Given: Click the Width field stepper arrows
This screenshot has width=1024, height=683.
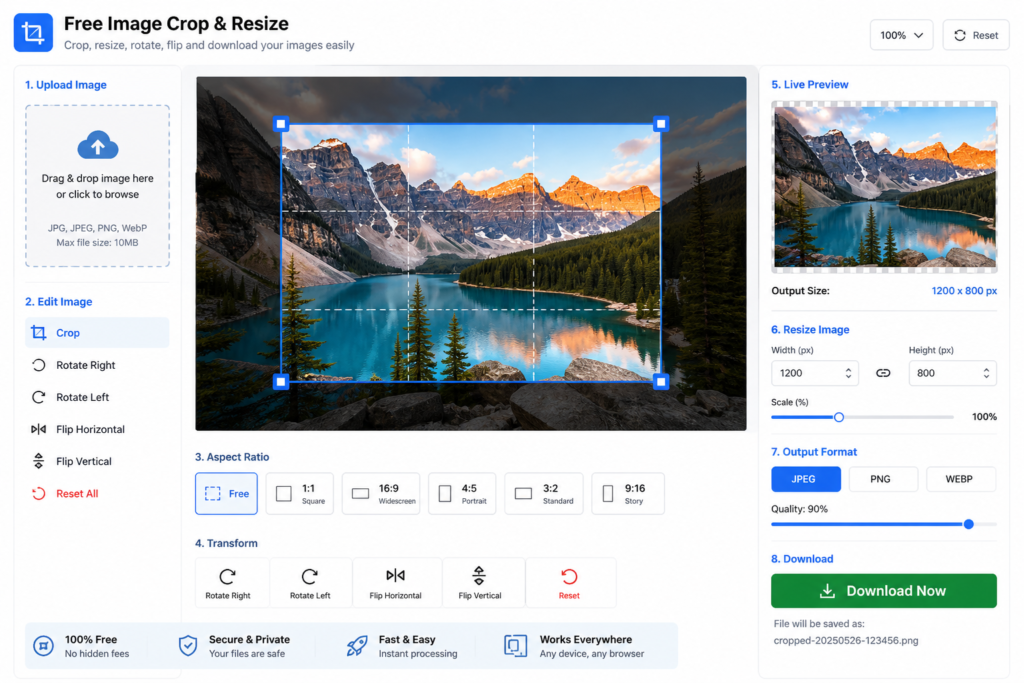Looking at the screenshot, I should 848,373.
